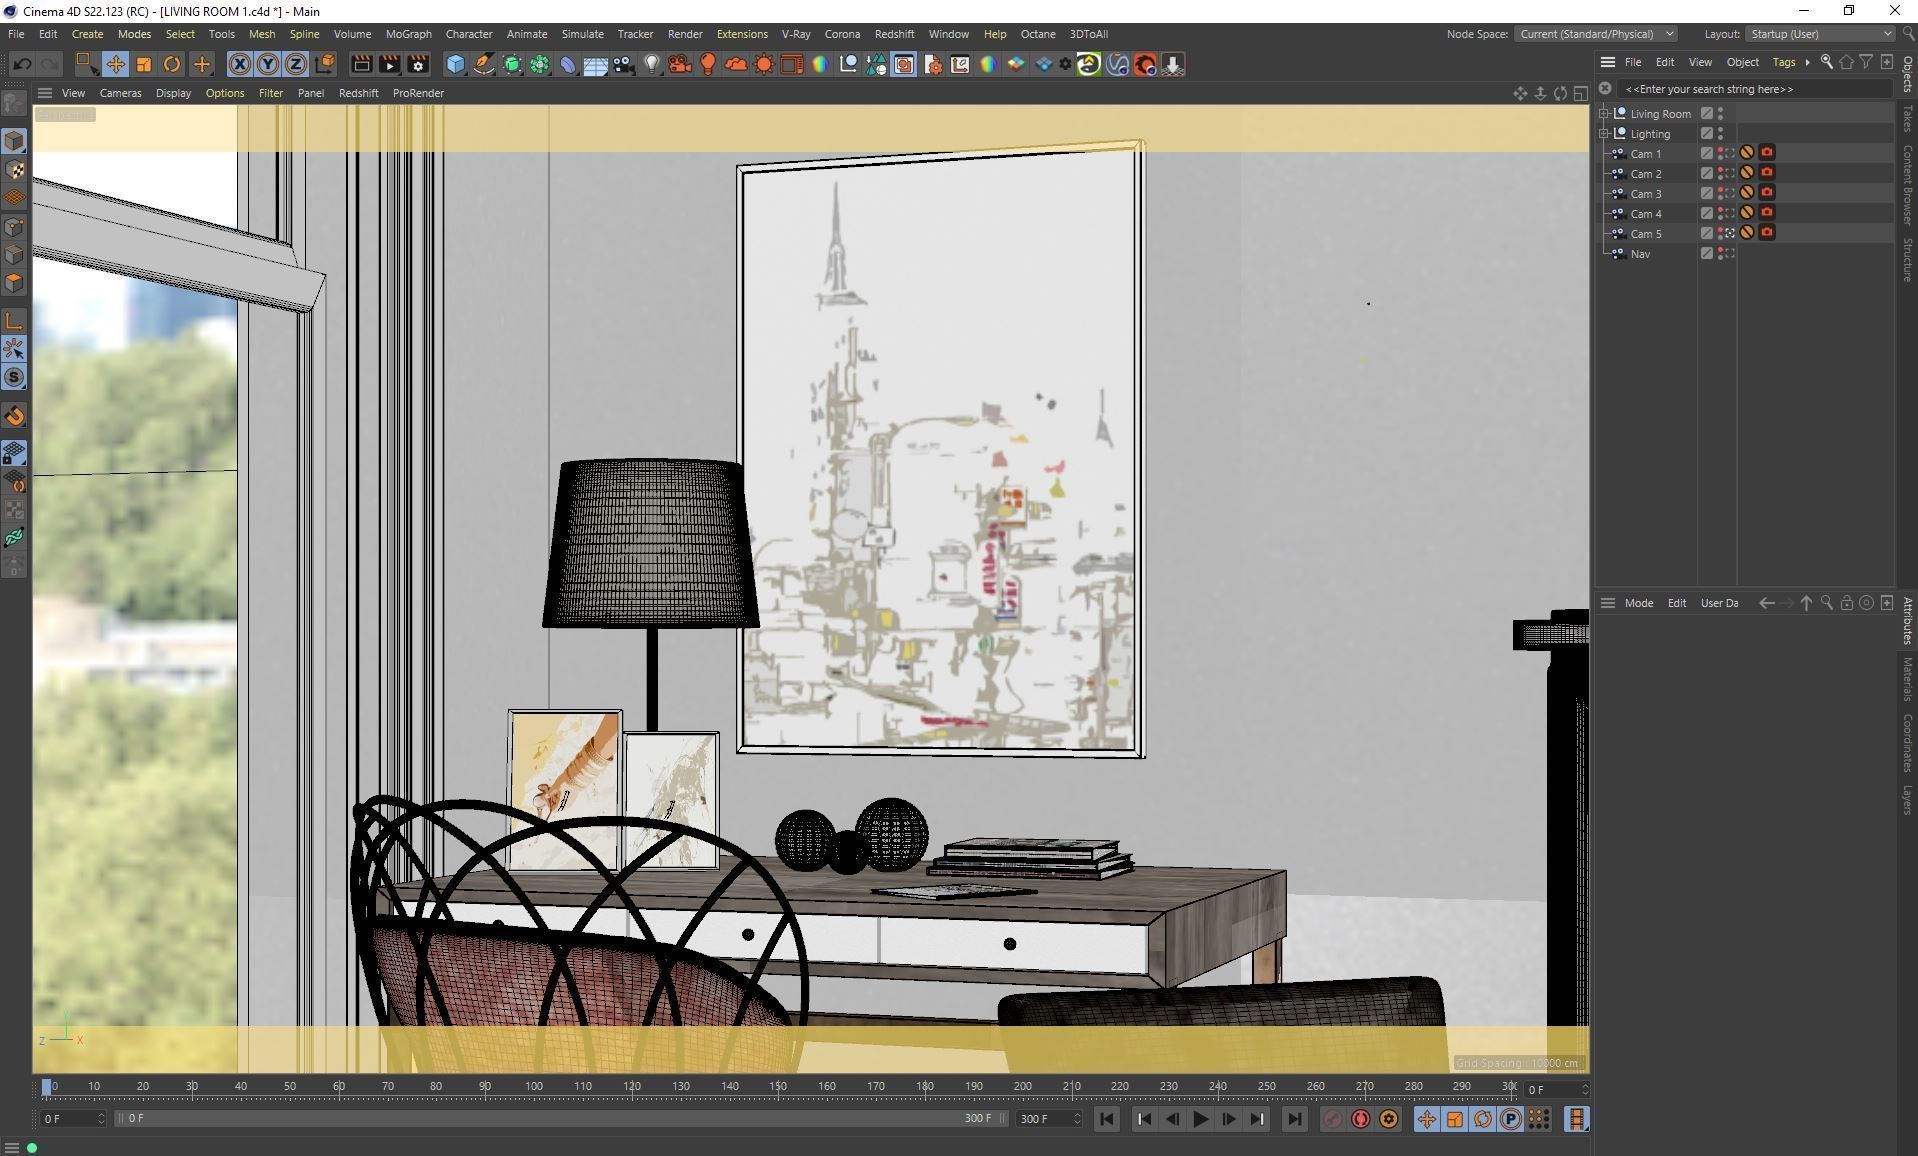Click the preview range bar below timeline
The width and height of the screenshot is (1918, 1156).
[x=559, y=1119]
